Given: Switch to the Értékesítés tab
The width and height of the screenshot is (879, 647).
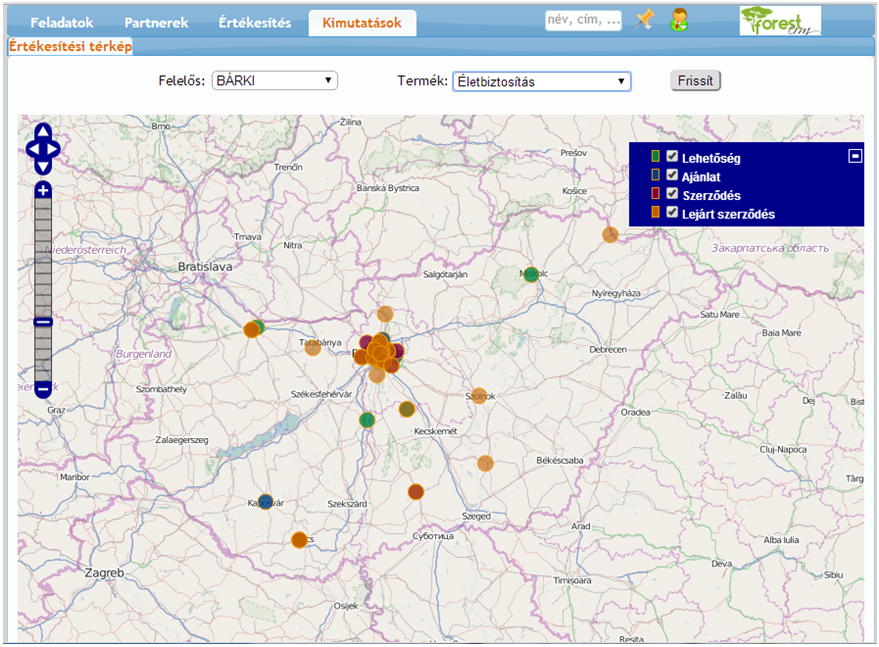Looking at the screenshot, I should pos(255,23).
